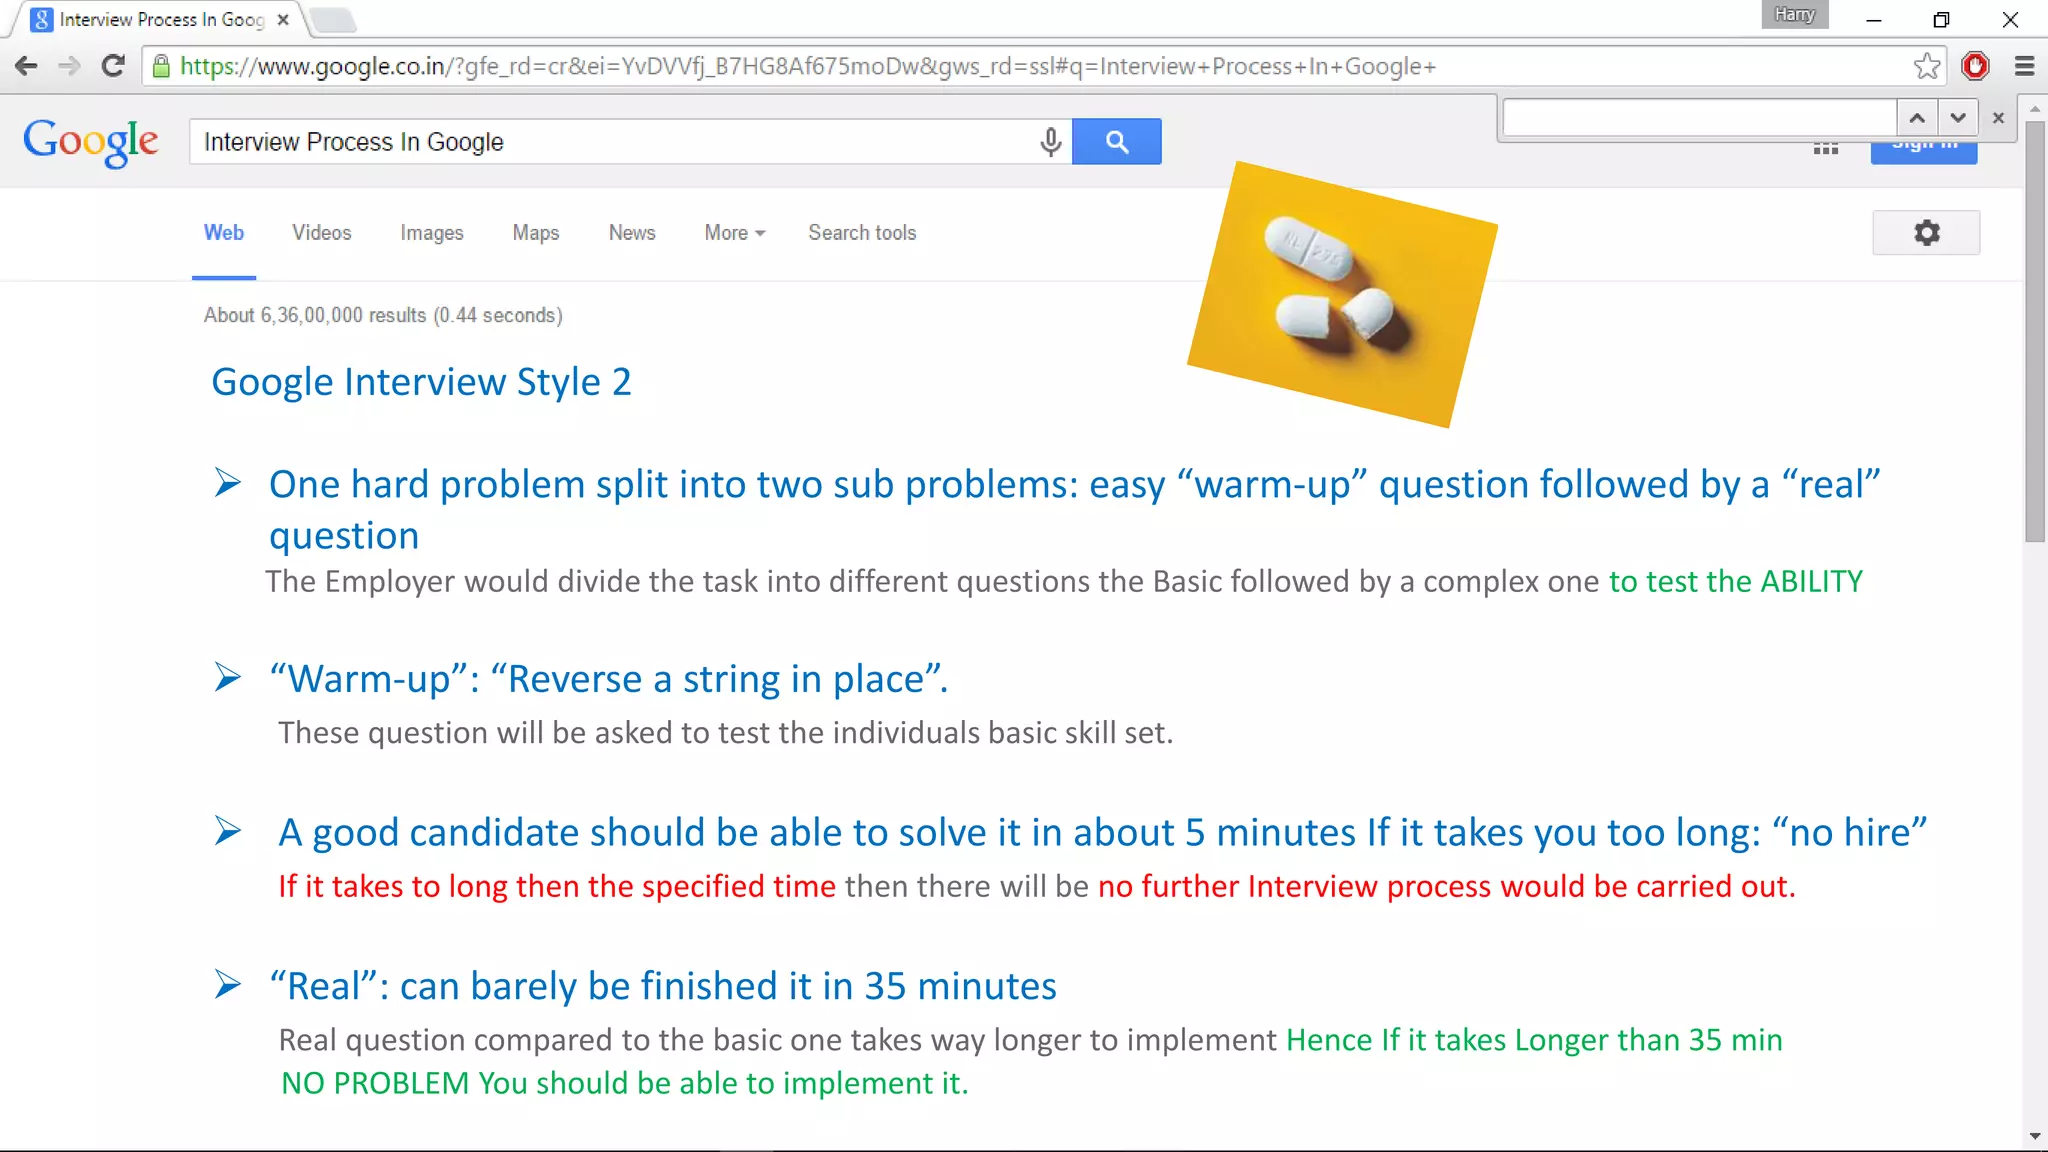
Task: Close the Interview Process tab
Action: click(x=283, y=19)
